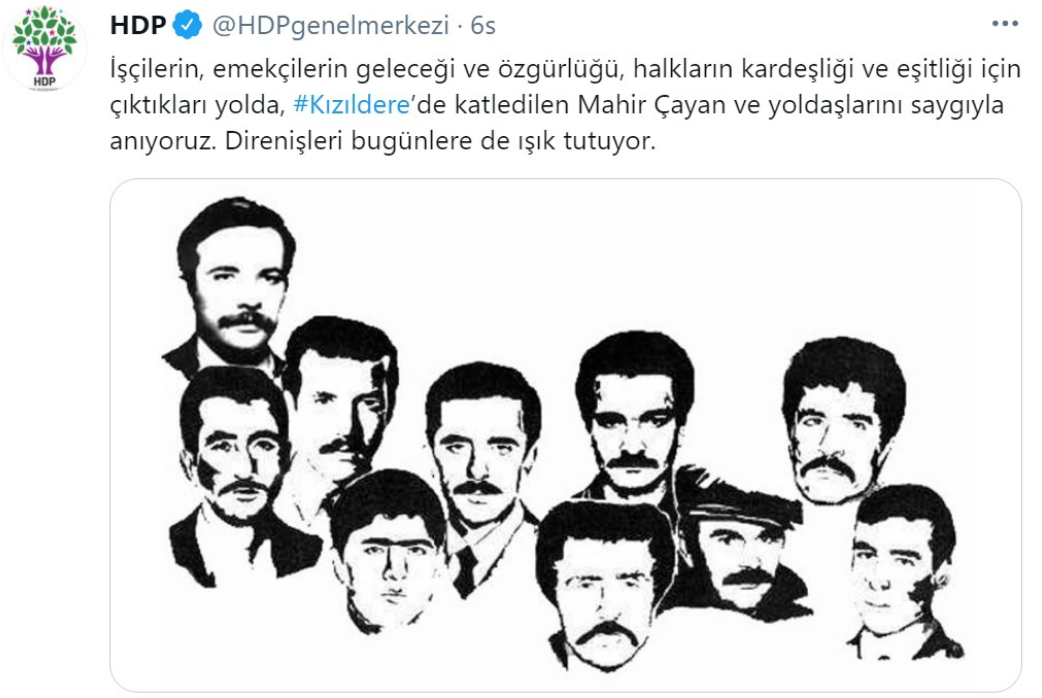
Task: Click the green leaves of the HDP logo
Action: [x=44, y=30]
